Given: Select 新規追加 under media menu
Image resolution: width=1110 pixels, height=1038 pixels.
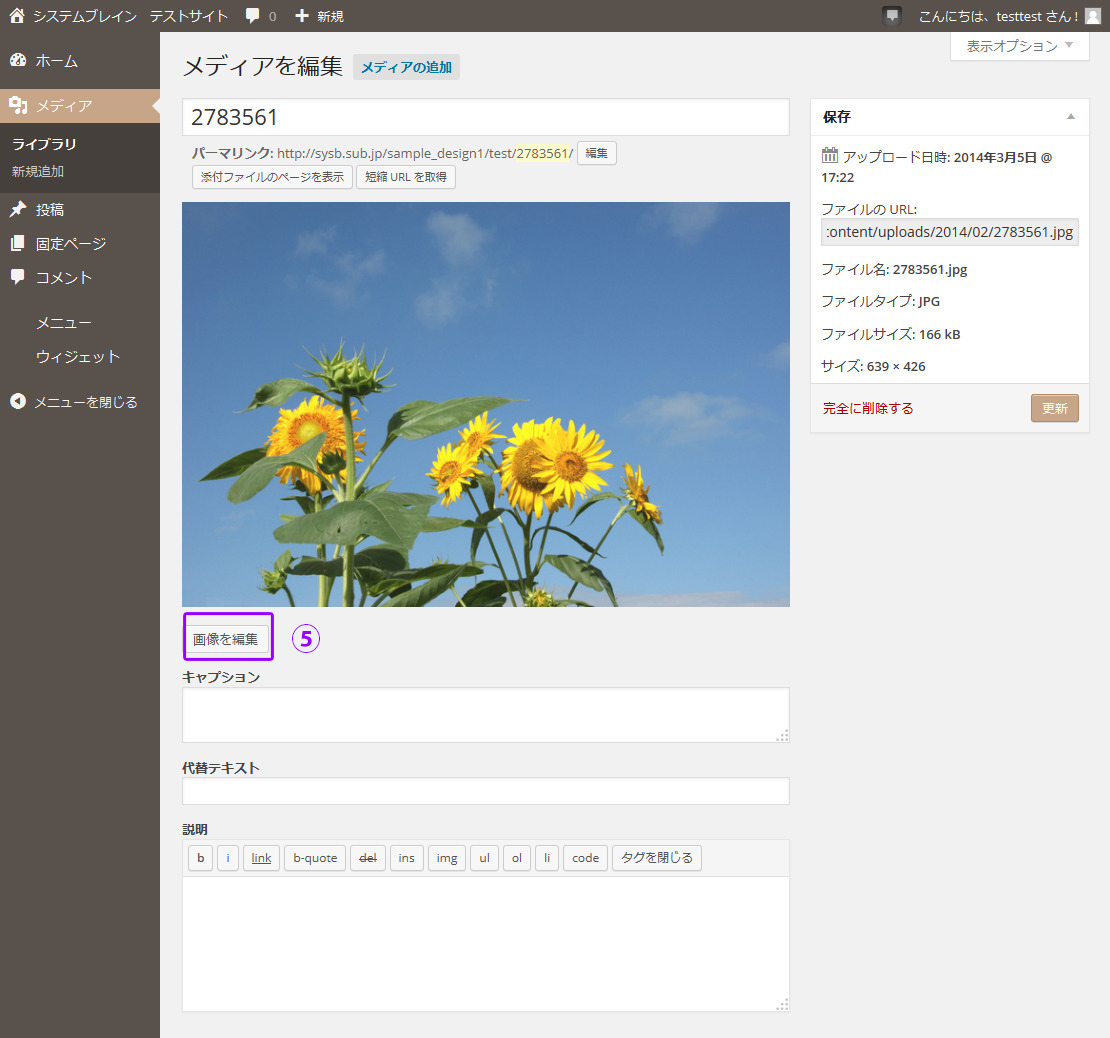Looking at the screenshot, I should point(38,171).
